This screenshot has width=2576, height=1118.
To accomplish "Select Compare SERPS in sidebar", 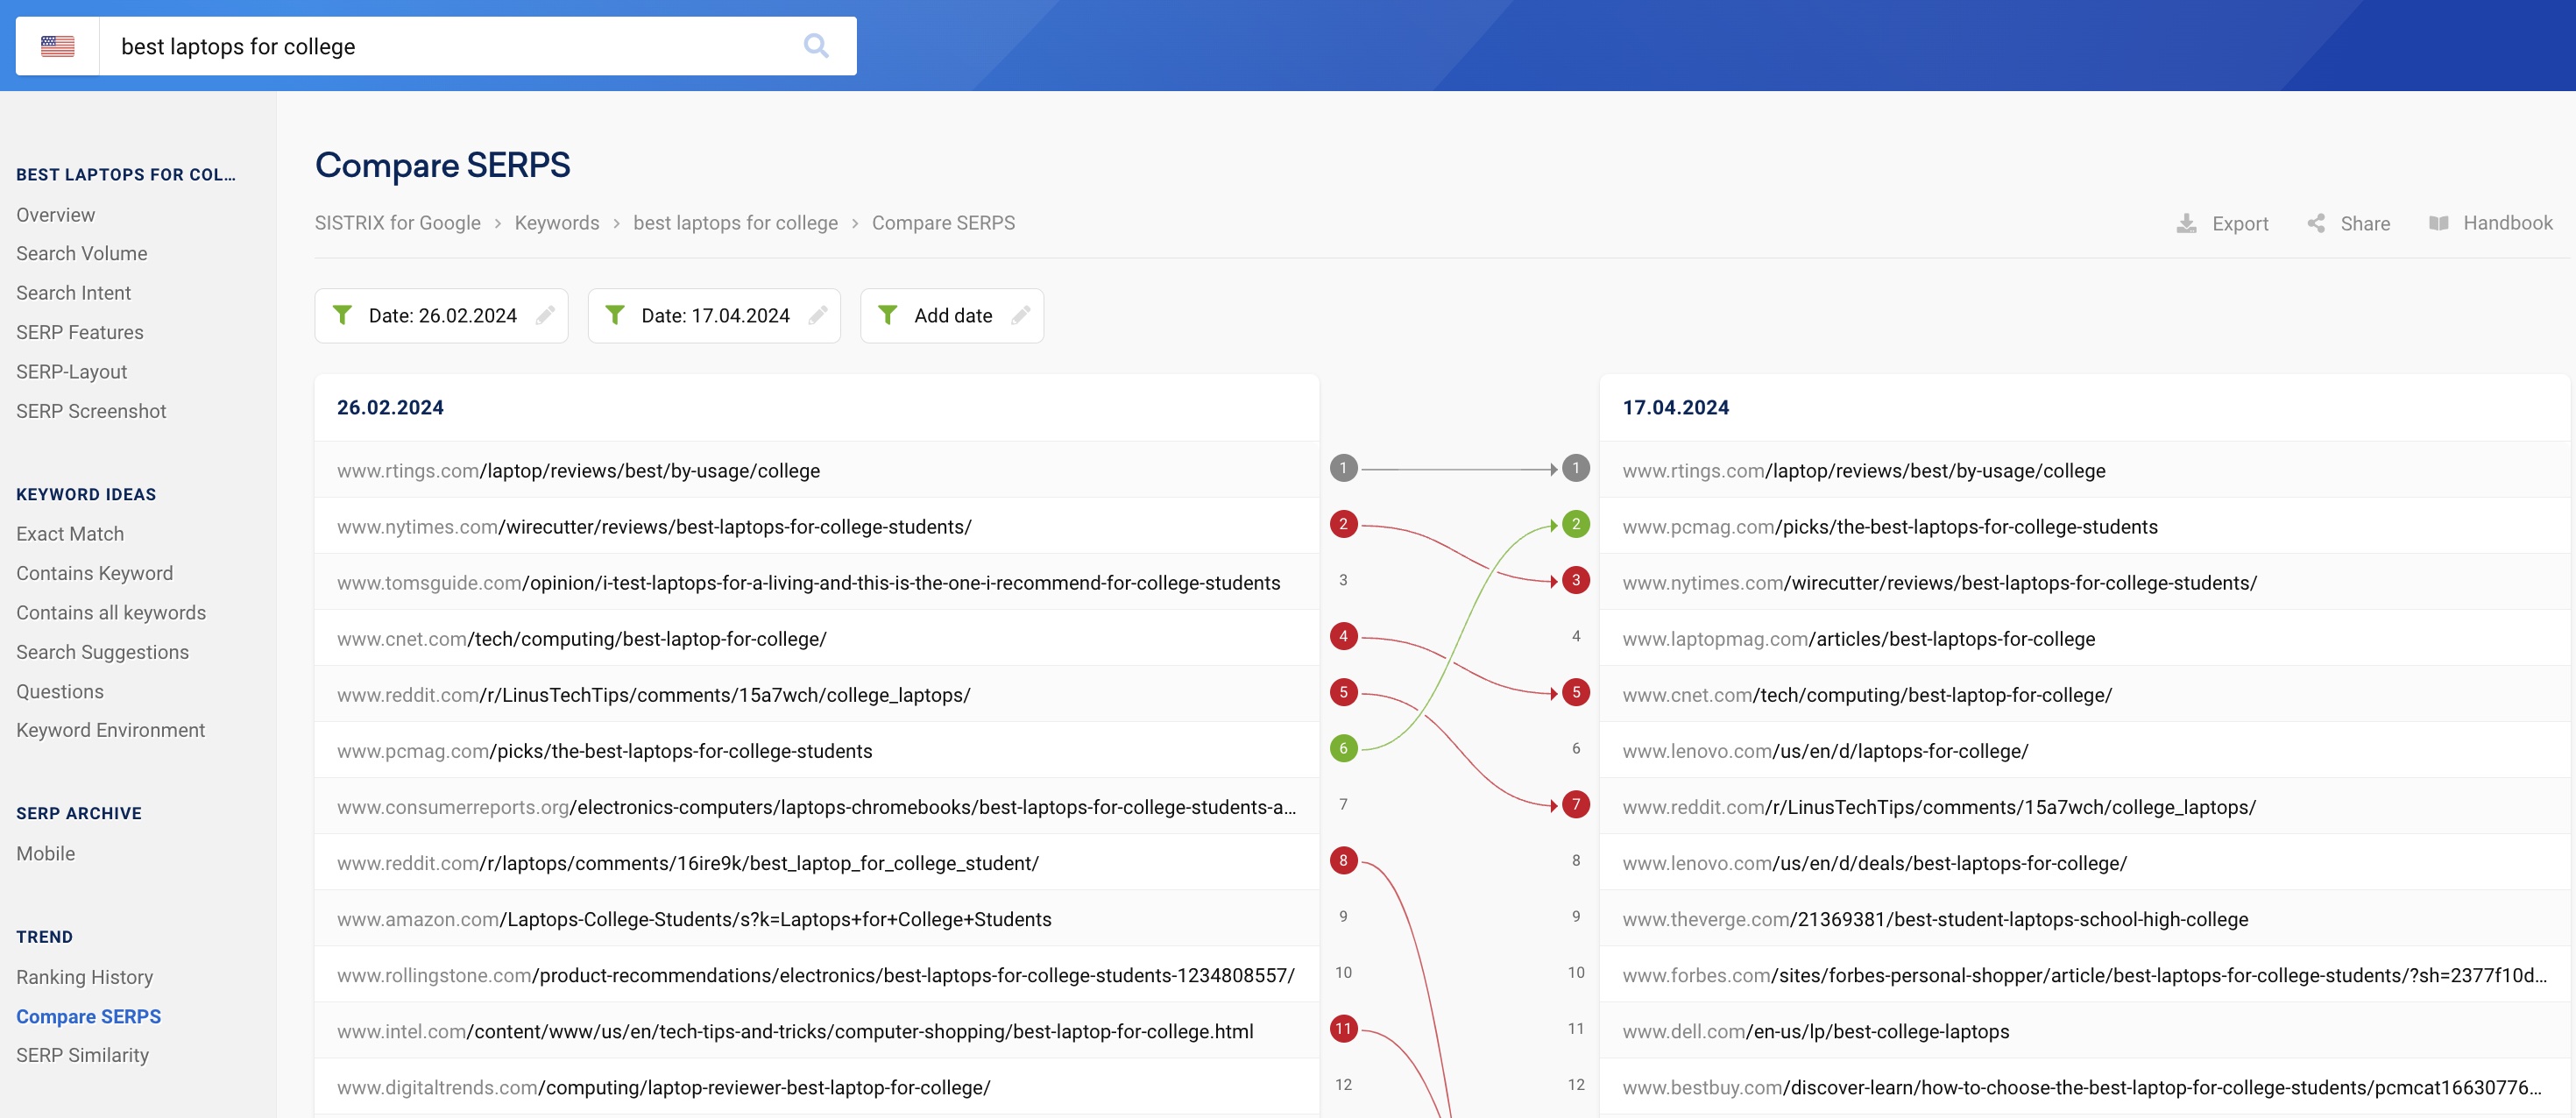I will (x=88, y=1017).
